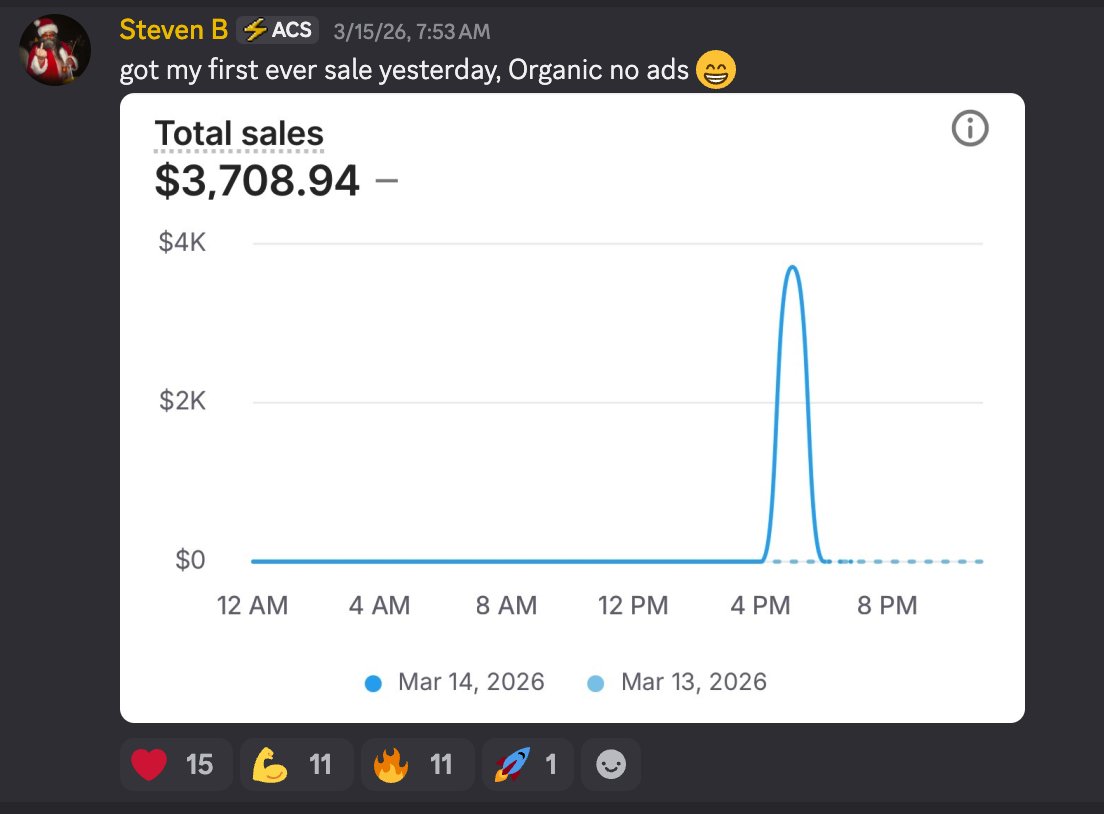Click the add reaction smiley icon
Viewport: 1104px width, 814px height.
[x=610, y=764]
